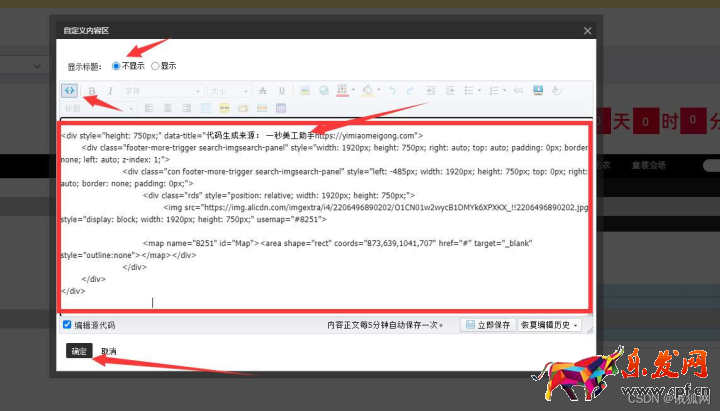Click the Italic formatting icon
This screenshot has width=720, height=411.
[x=110, y=91]
